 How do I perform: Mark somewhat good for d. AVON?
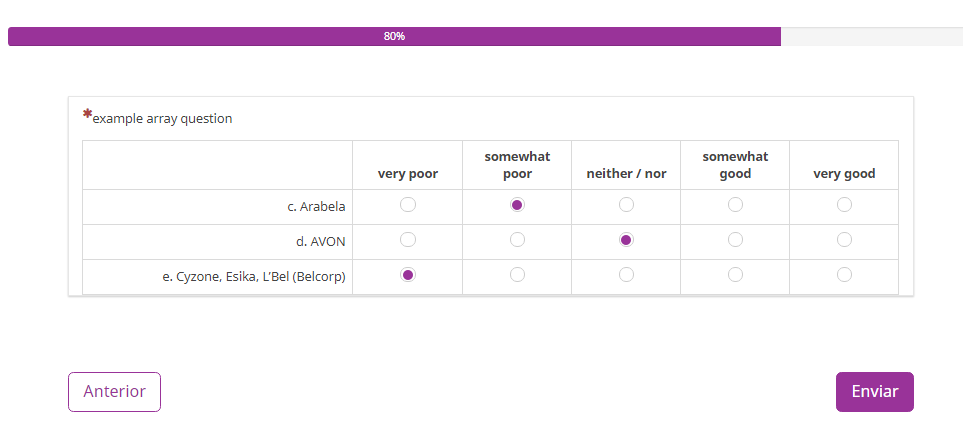click(x=735, y=239)
